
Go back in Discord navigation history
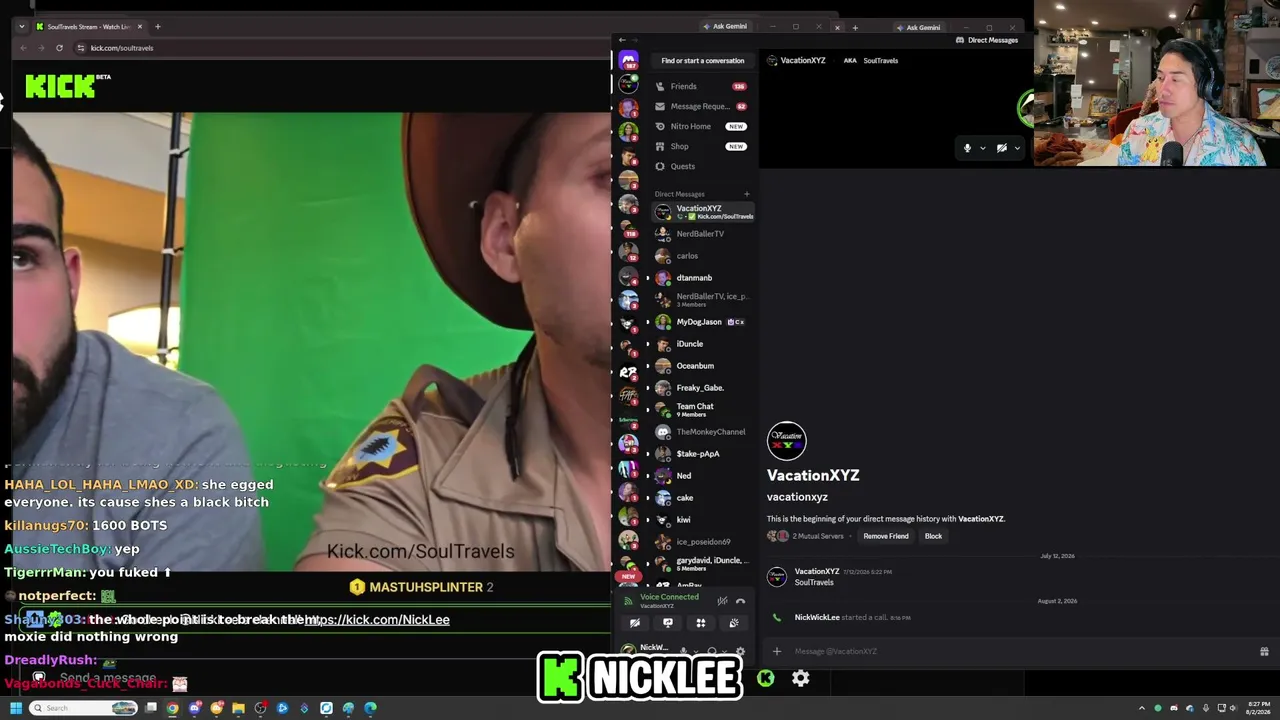click(x=622, y=40)
